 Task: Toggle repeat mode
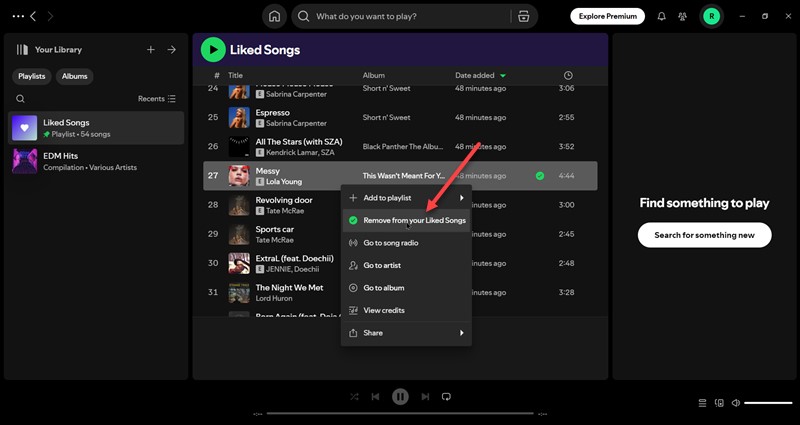(446, 396)
